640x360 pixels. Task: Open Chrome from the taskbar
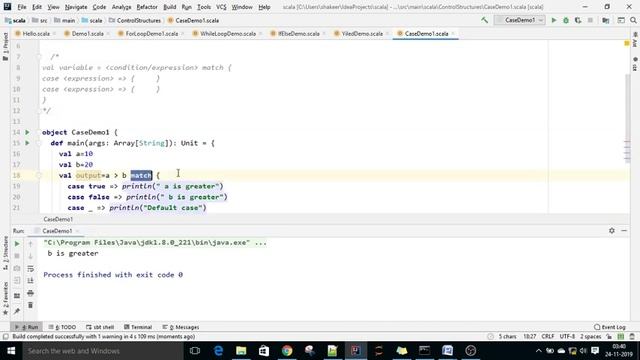[x=287, y=351]
